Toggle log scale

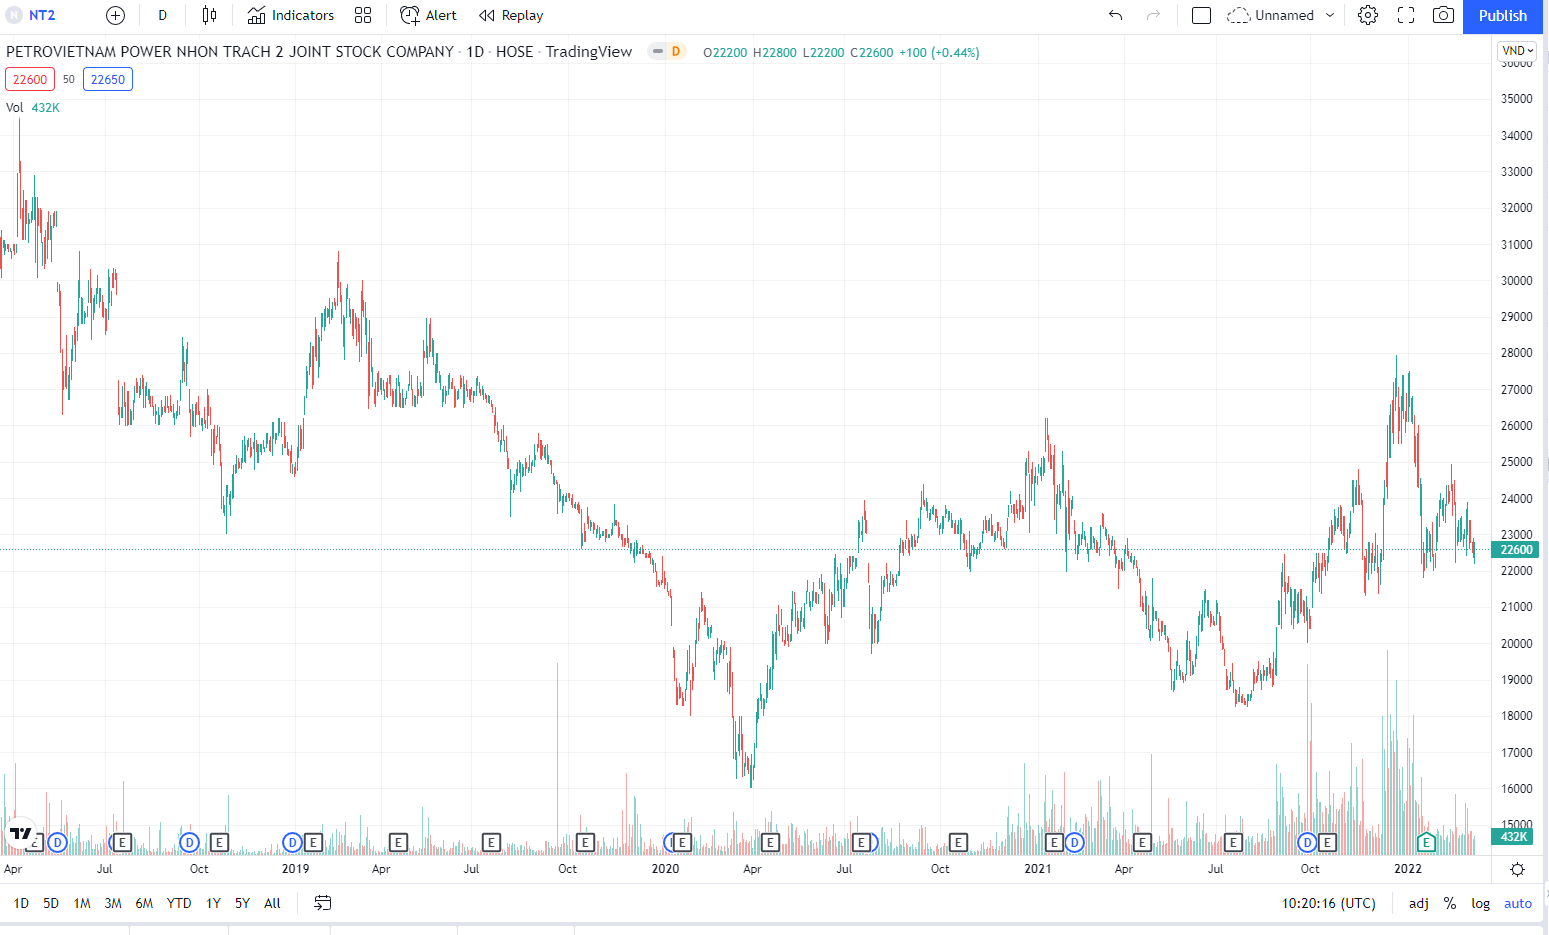pos(1480,903)
